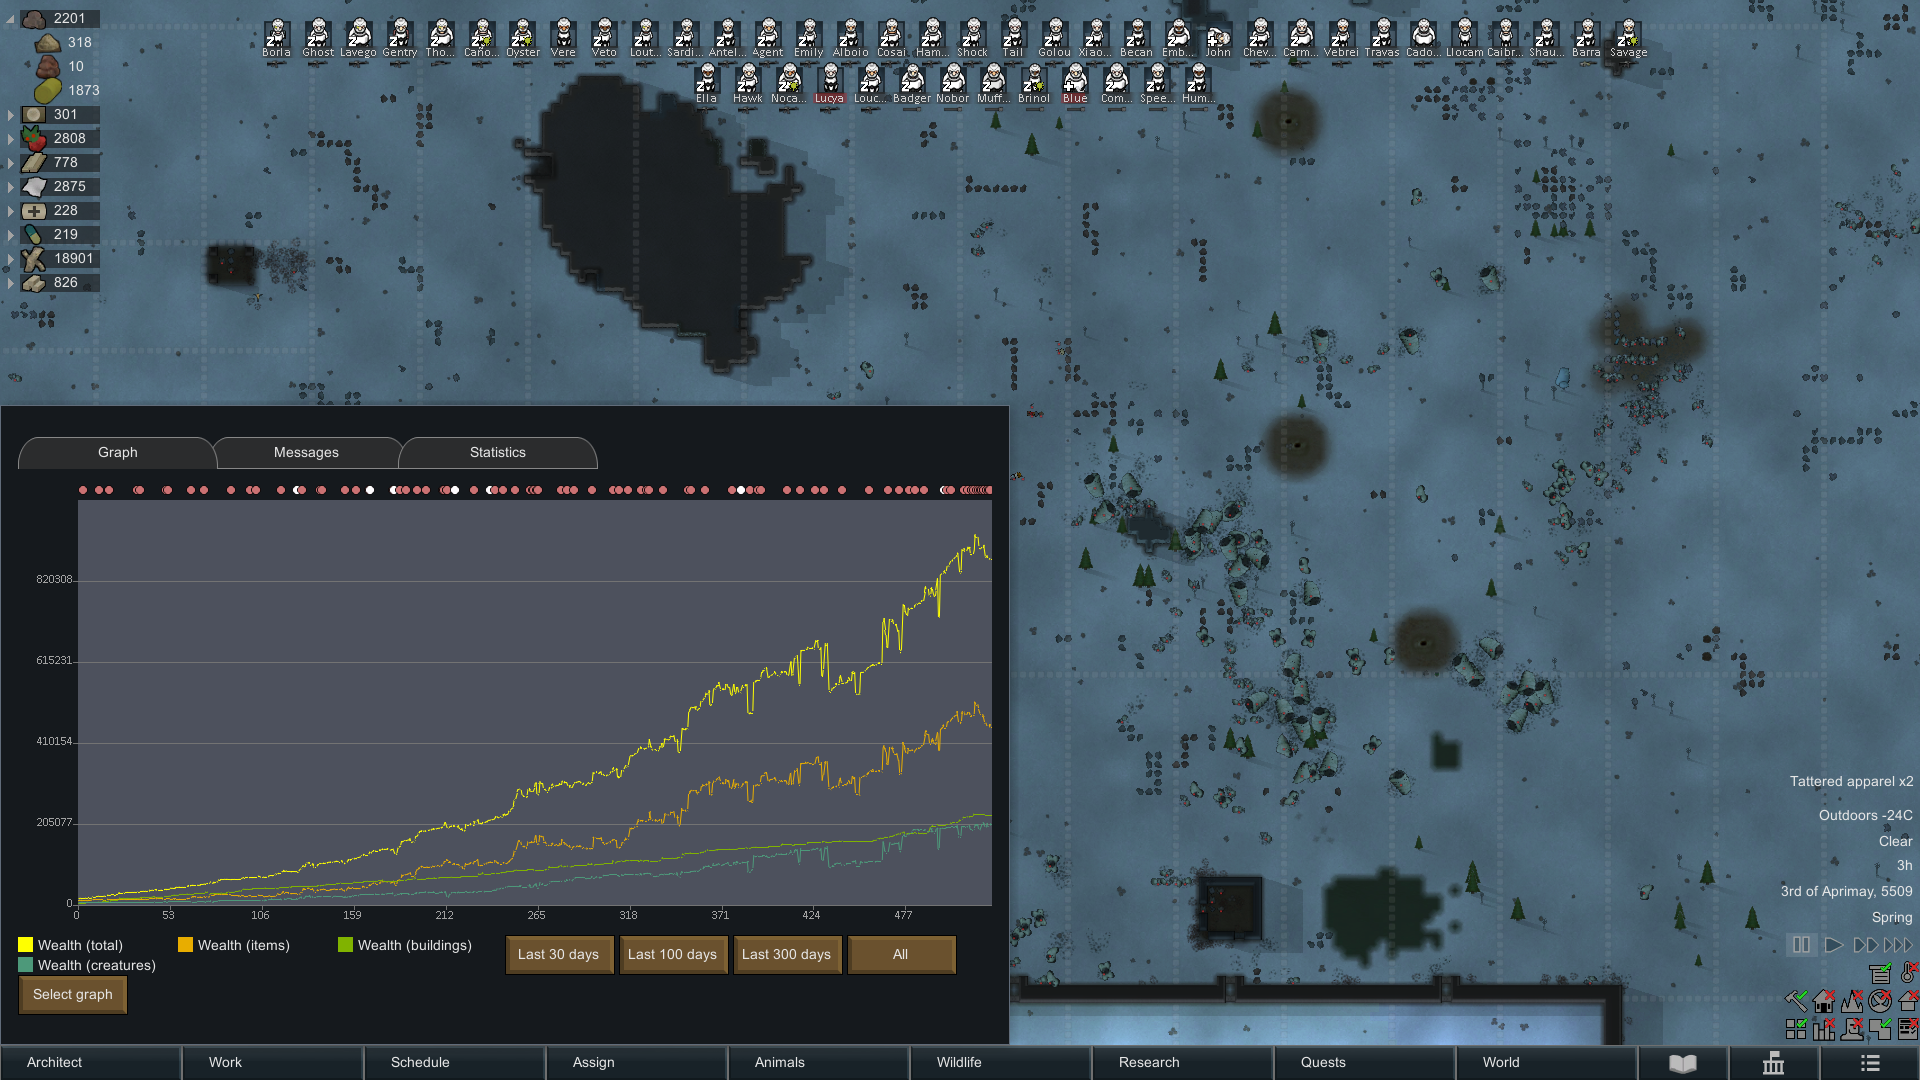Pause the game
Screen dimensions: 1920x1080
point(1800,944)
